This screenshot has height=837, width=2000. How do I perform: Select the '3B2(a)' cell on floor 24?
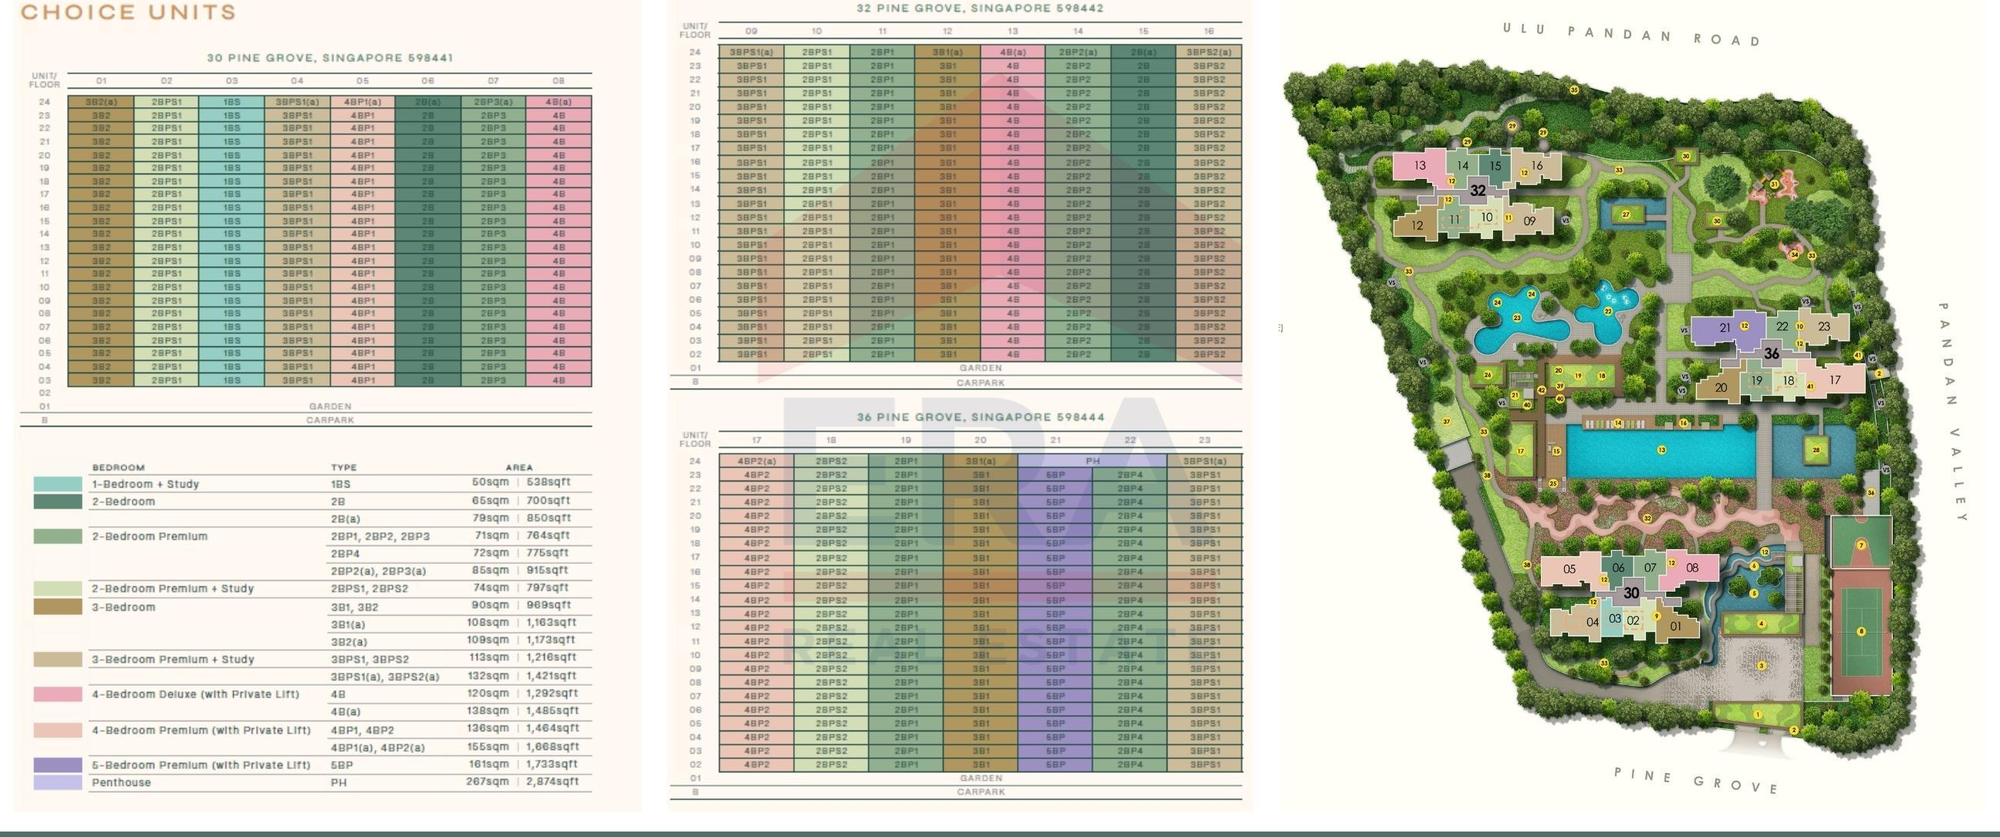click(x=101, y=102)
